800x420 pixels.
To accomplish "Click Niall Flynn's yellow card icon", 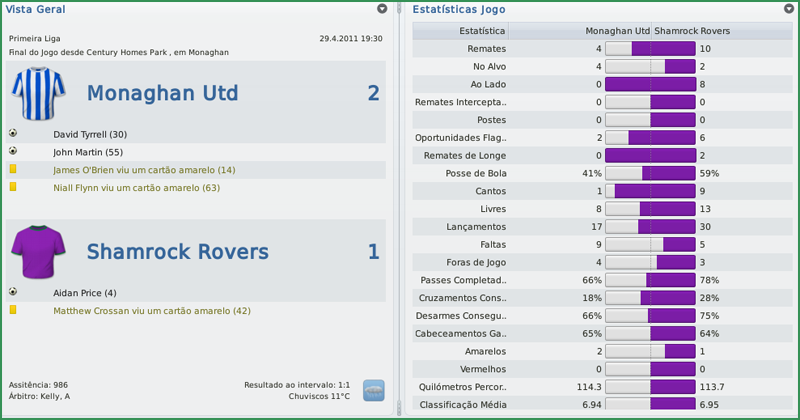I will [13, 187].
